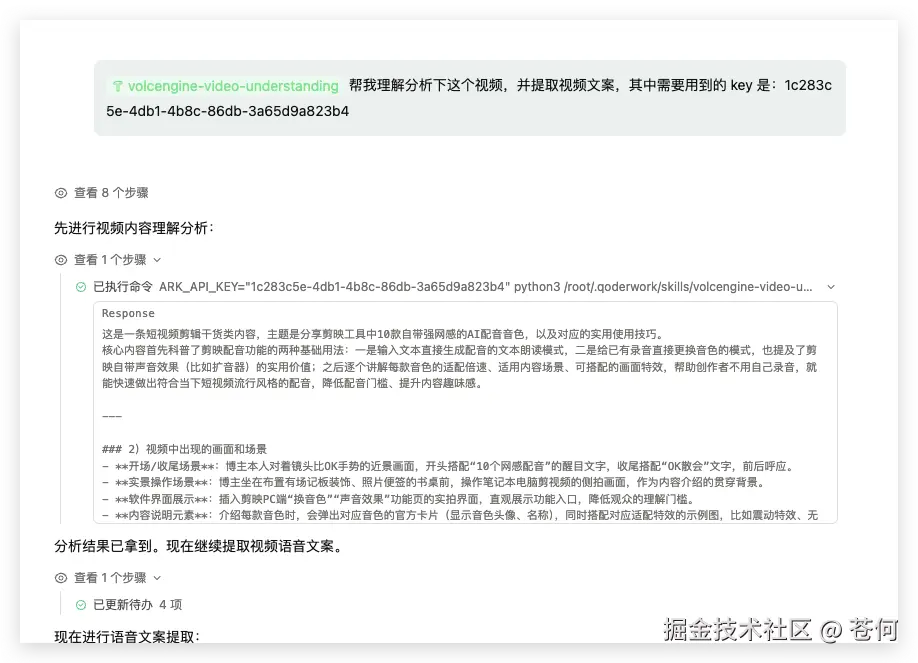Click the volcengine-video-understanding skill icon
The width and height of the screenshot is (918, 663).
pos(117,87)
